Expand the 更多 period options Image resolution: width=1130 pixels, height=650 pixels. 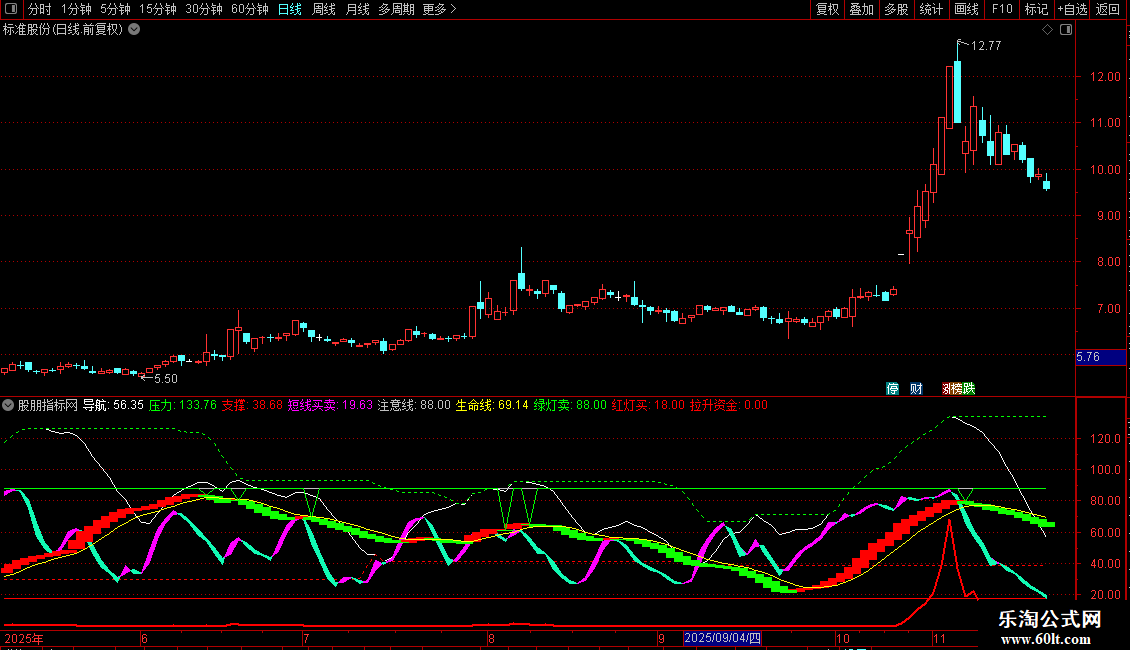439,9
